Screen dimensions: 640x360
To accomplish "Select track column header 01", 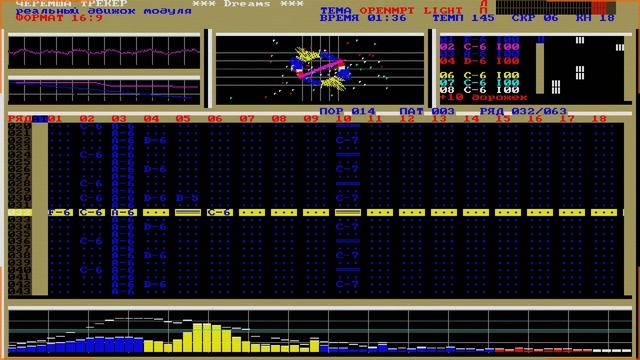I will click(x=55, y=119).
